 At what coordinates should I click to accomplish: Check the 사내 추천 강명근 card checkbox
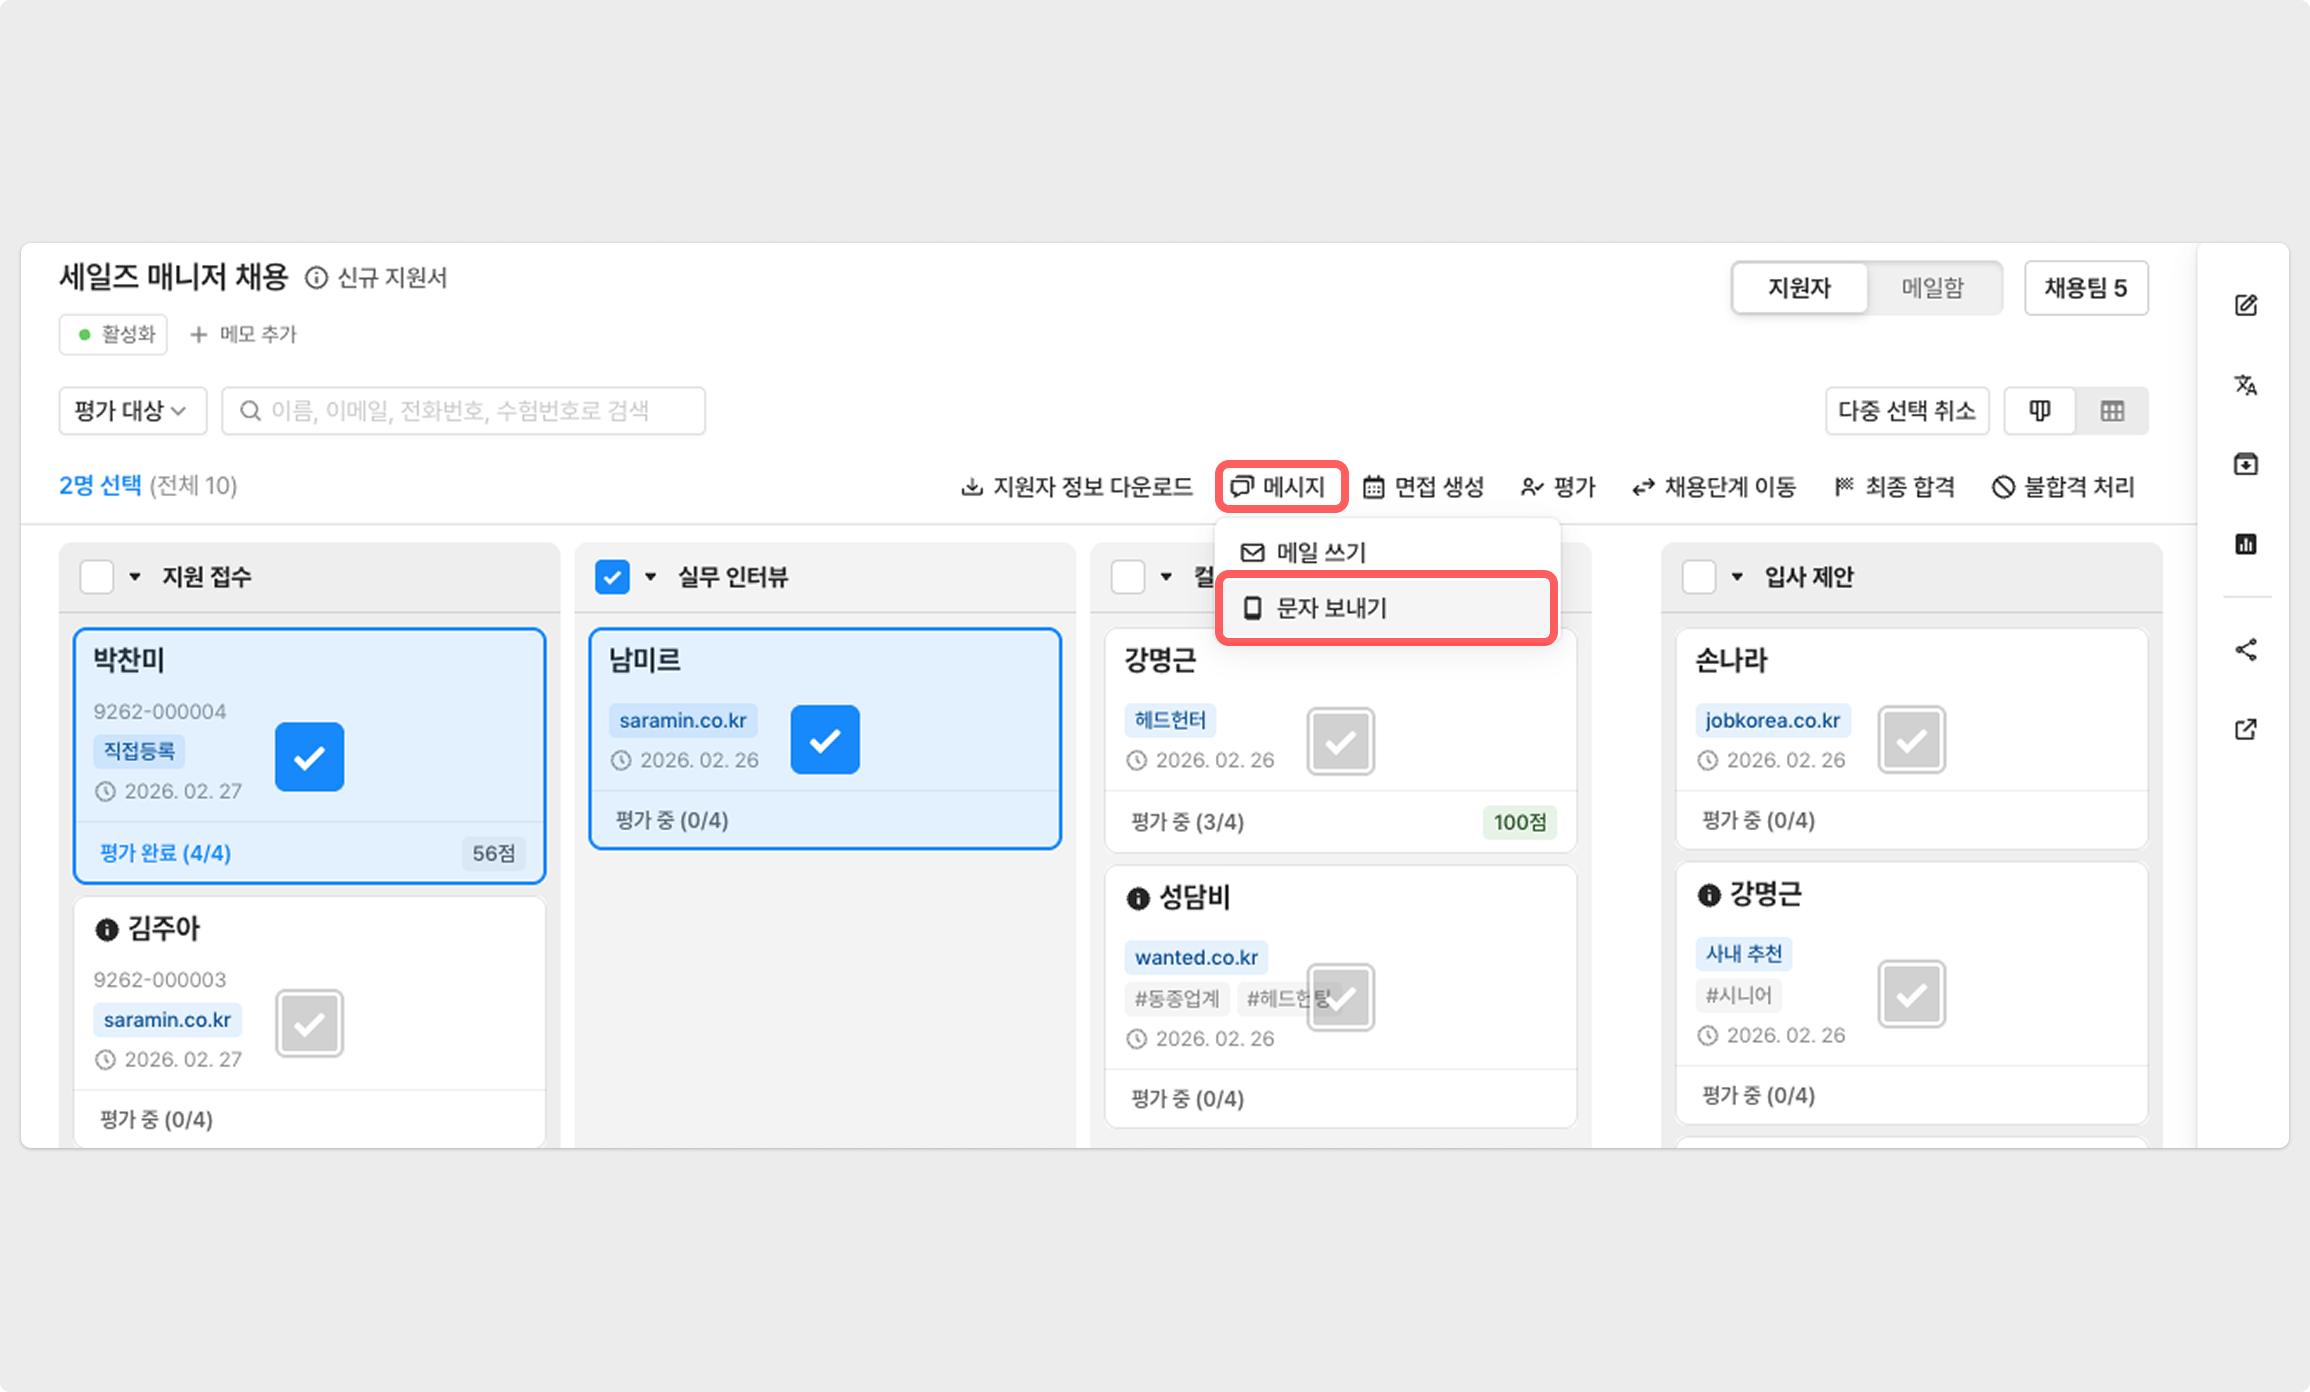click(1912, 994)
